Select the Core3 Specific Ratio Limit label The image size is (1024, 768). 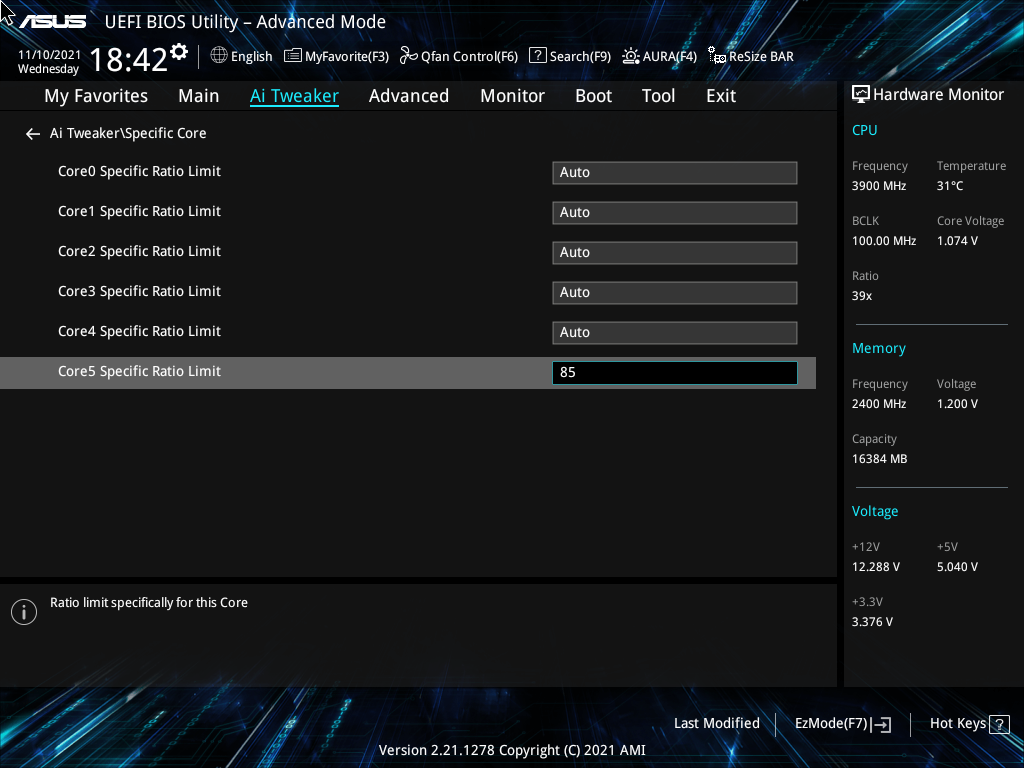click(x=139, y=291)
